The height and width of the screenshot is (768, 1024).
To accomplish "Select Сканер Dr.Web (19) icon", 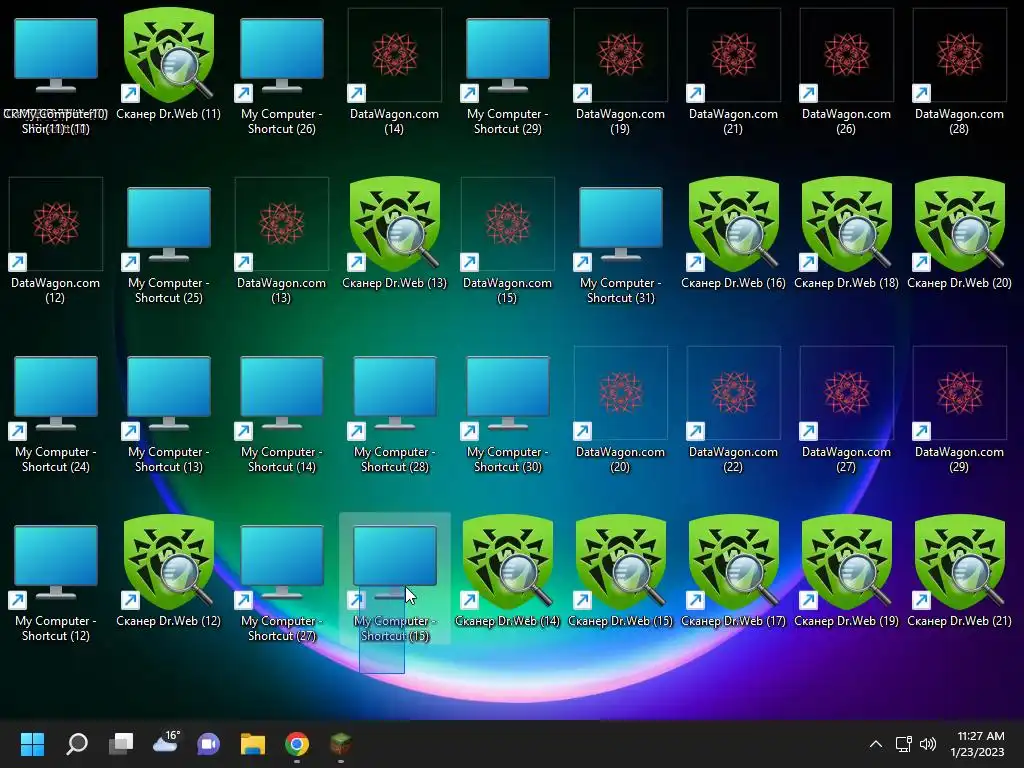I will point(846,571).
